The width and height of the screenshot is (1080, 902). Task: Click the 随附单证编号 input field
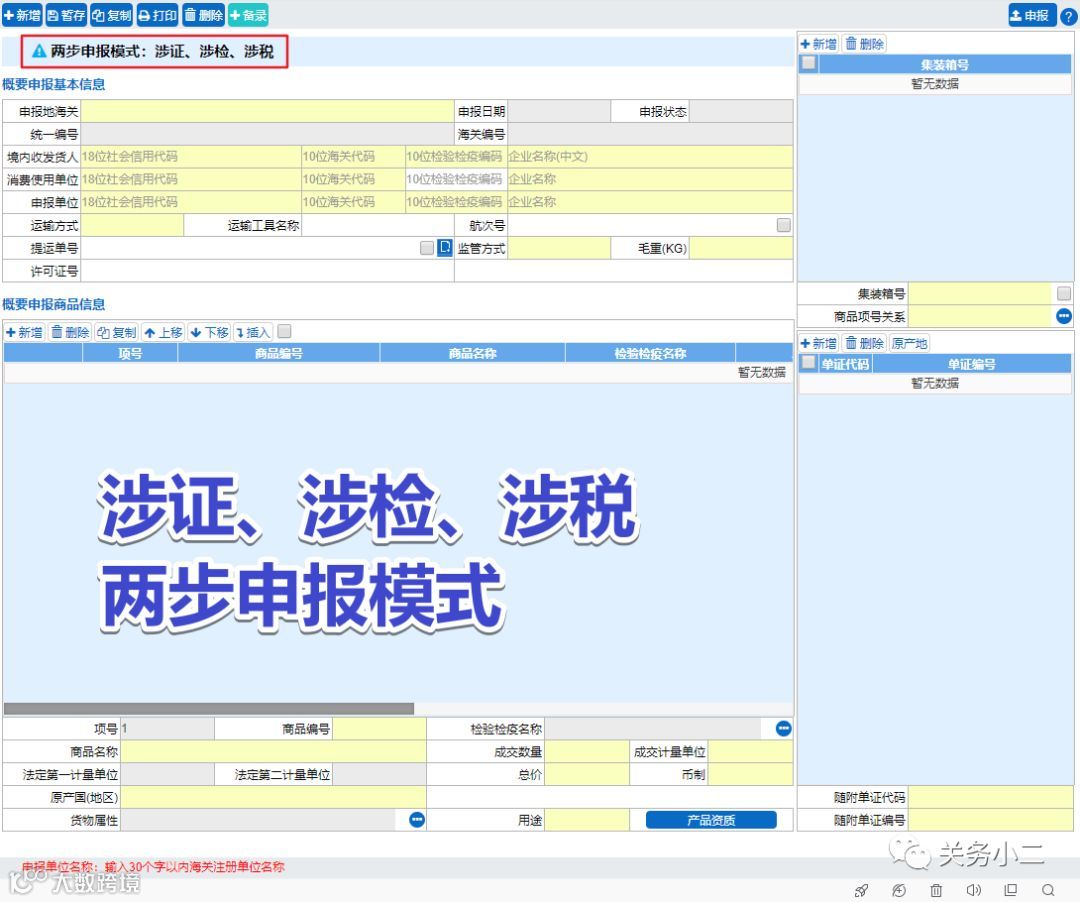click(x=990, y=820)
